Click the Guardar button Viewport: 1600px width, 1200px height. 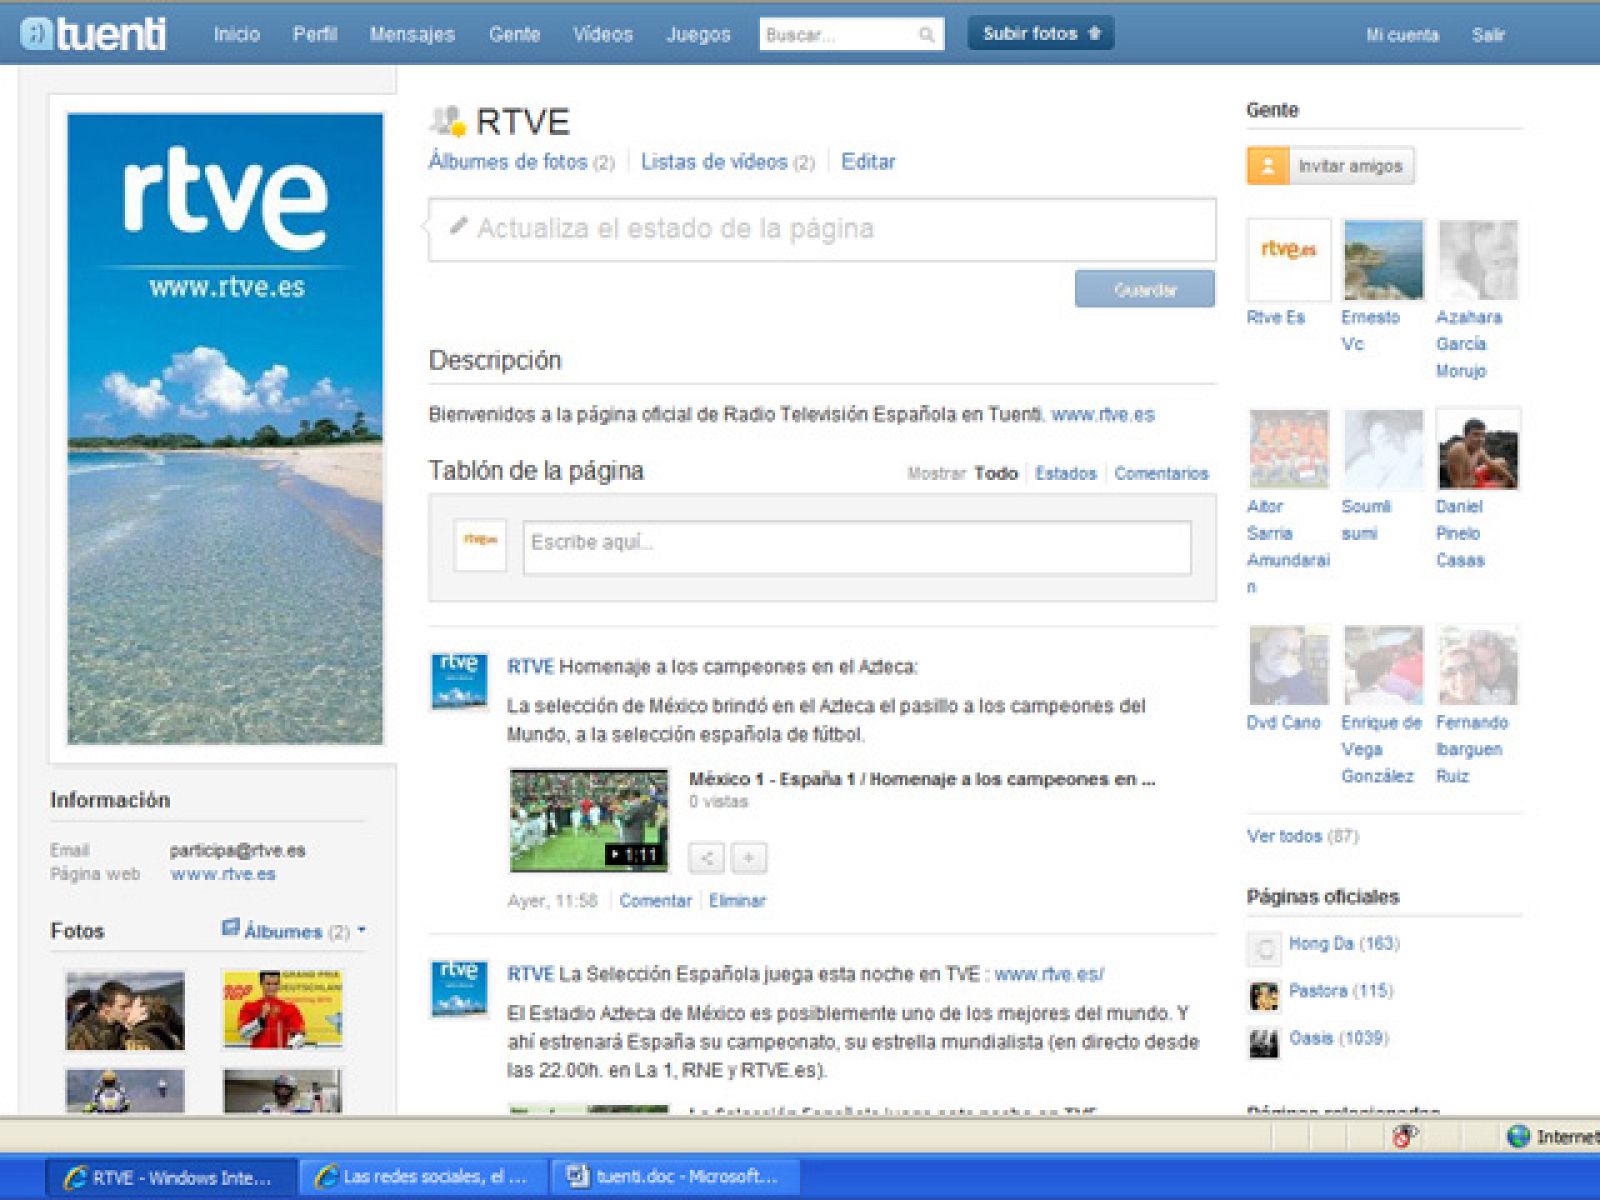1143,289
